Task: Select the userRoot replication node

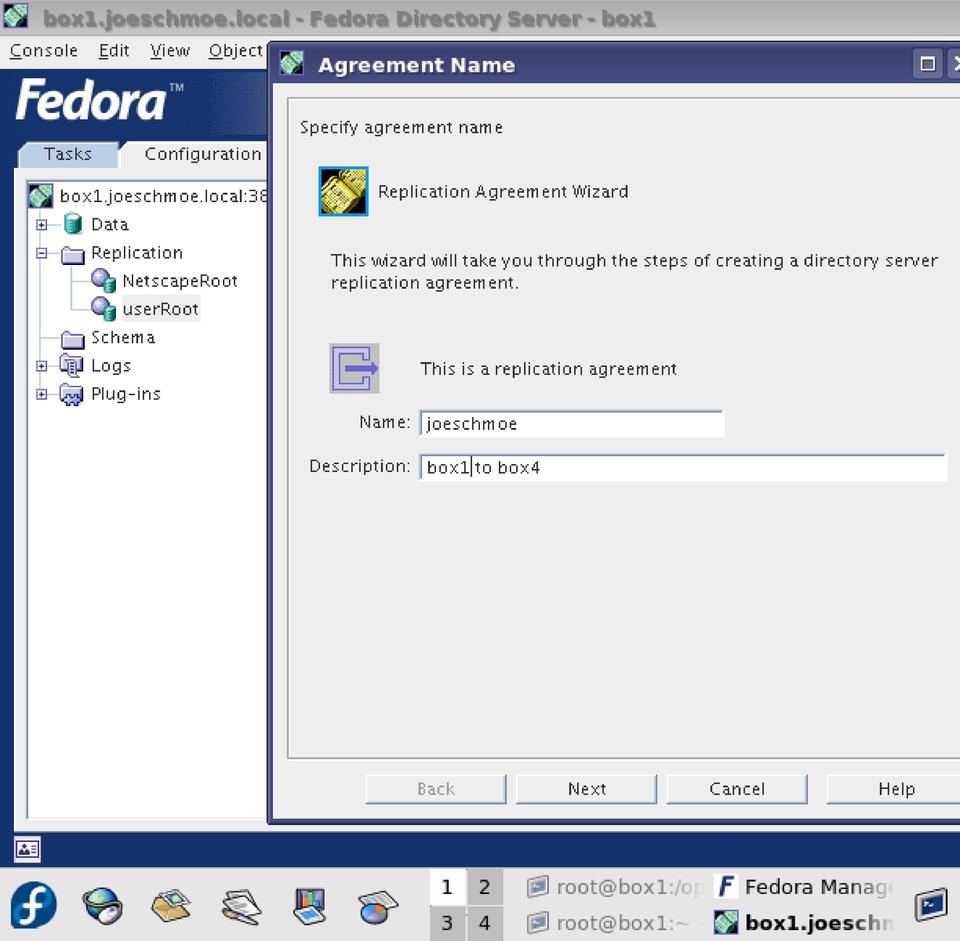Action: pyautogui.click(x=160, y=309)
